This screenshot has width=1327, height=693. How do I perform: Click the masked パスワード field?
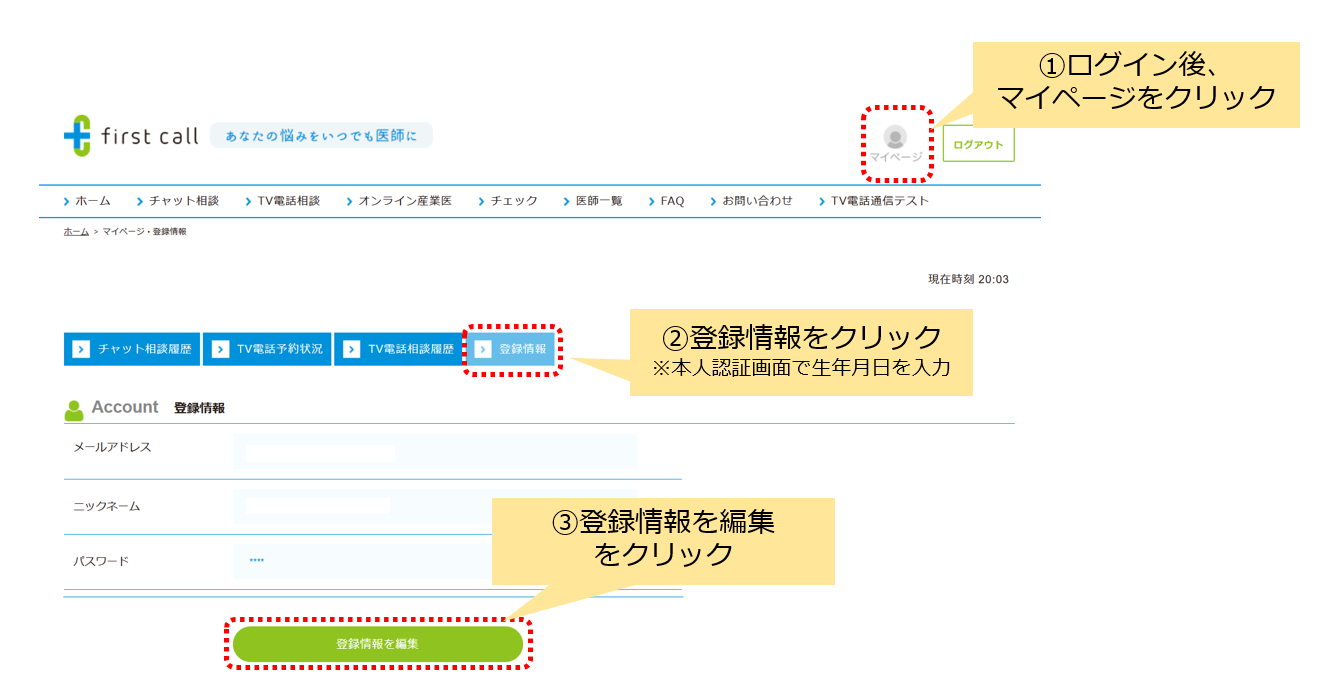(300, 561)
